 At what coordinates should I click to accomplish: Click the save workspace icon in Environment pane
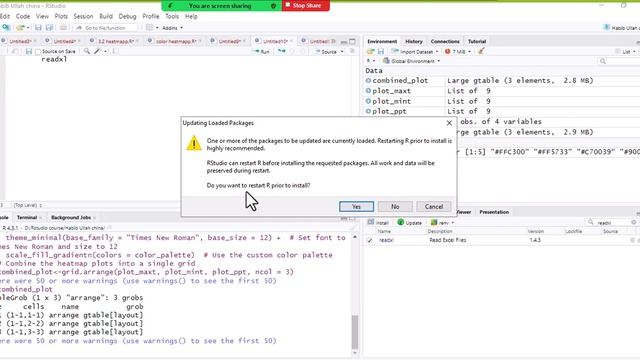(x=381, y=51)
